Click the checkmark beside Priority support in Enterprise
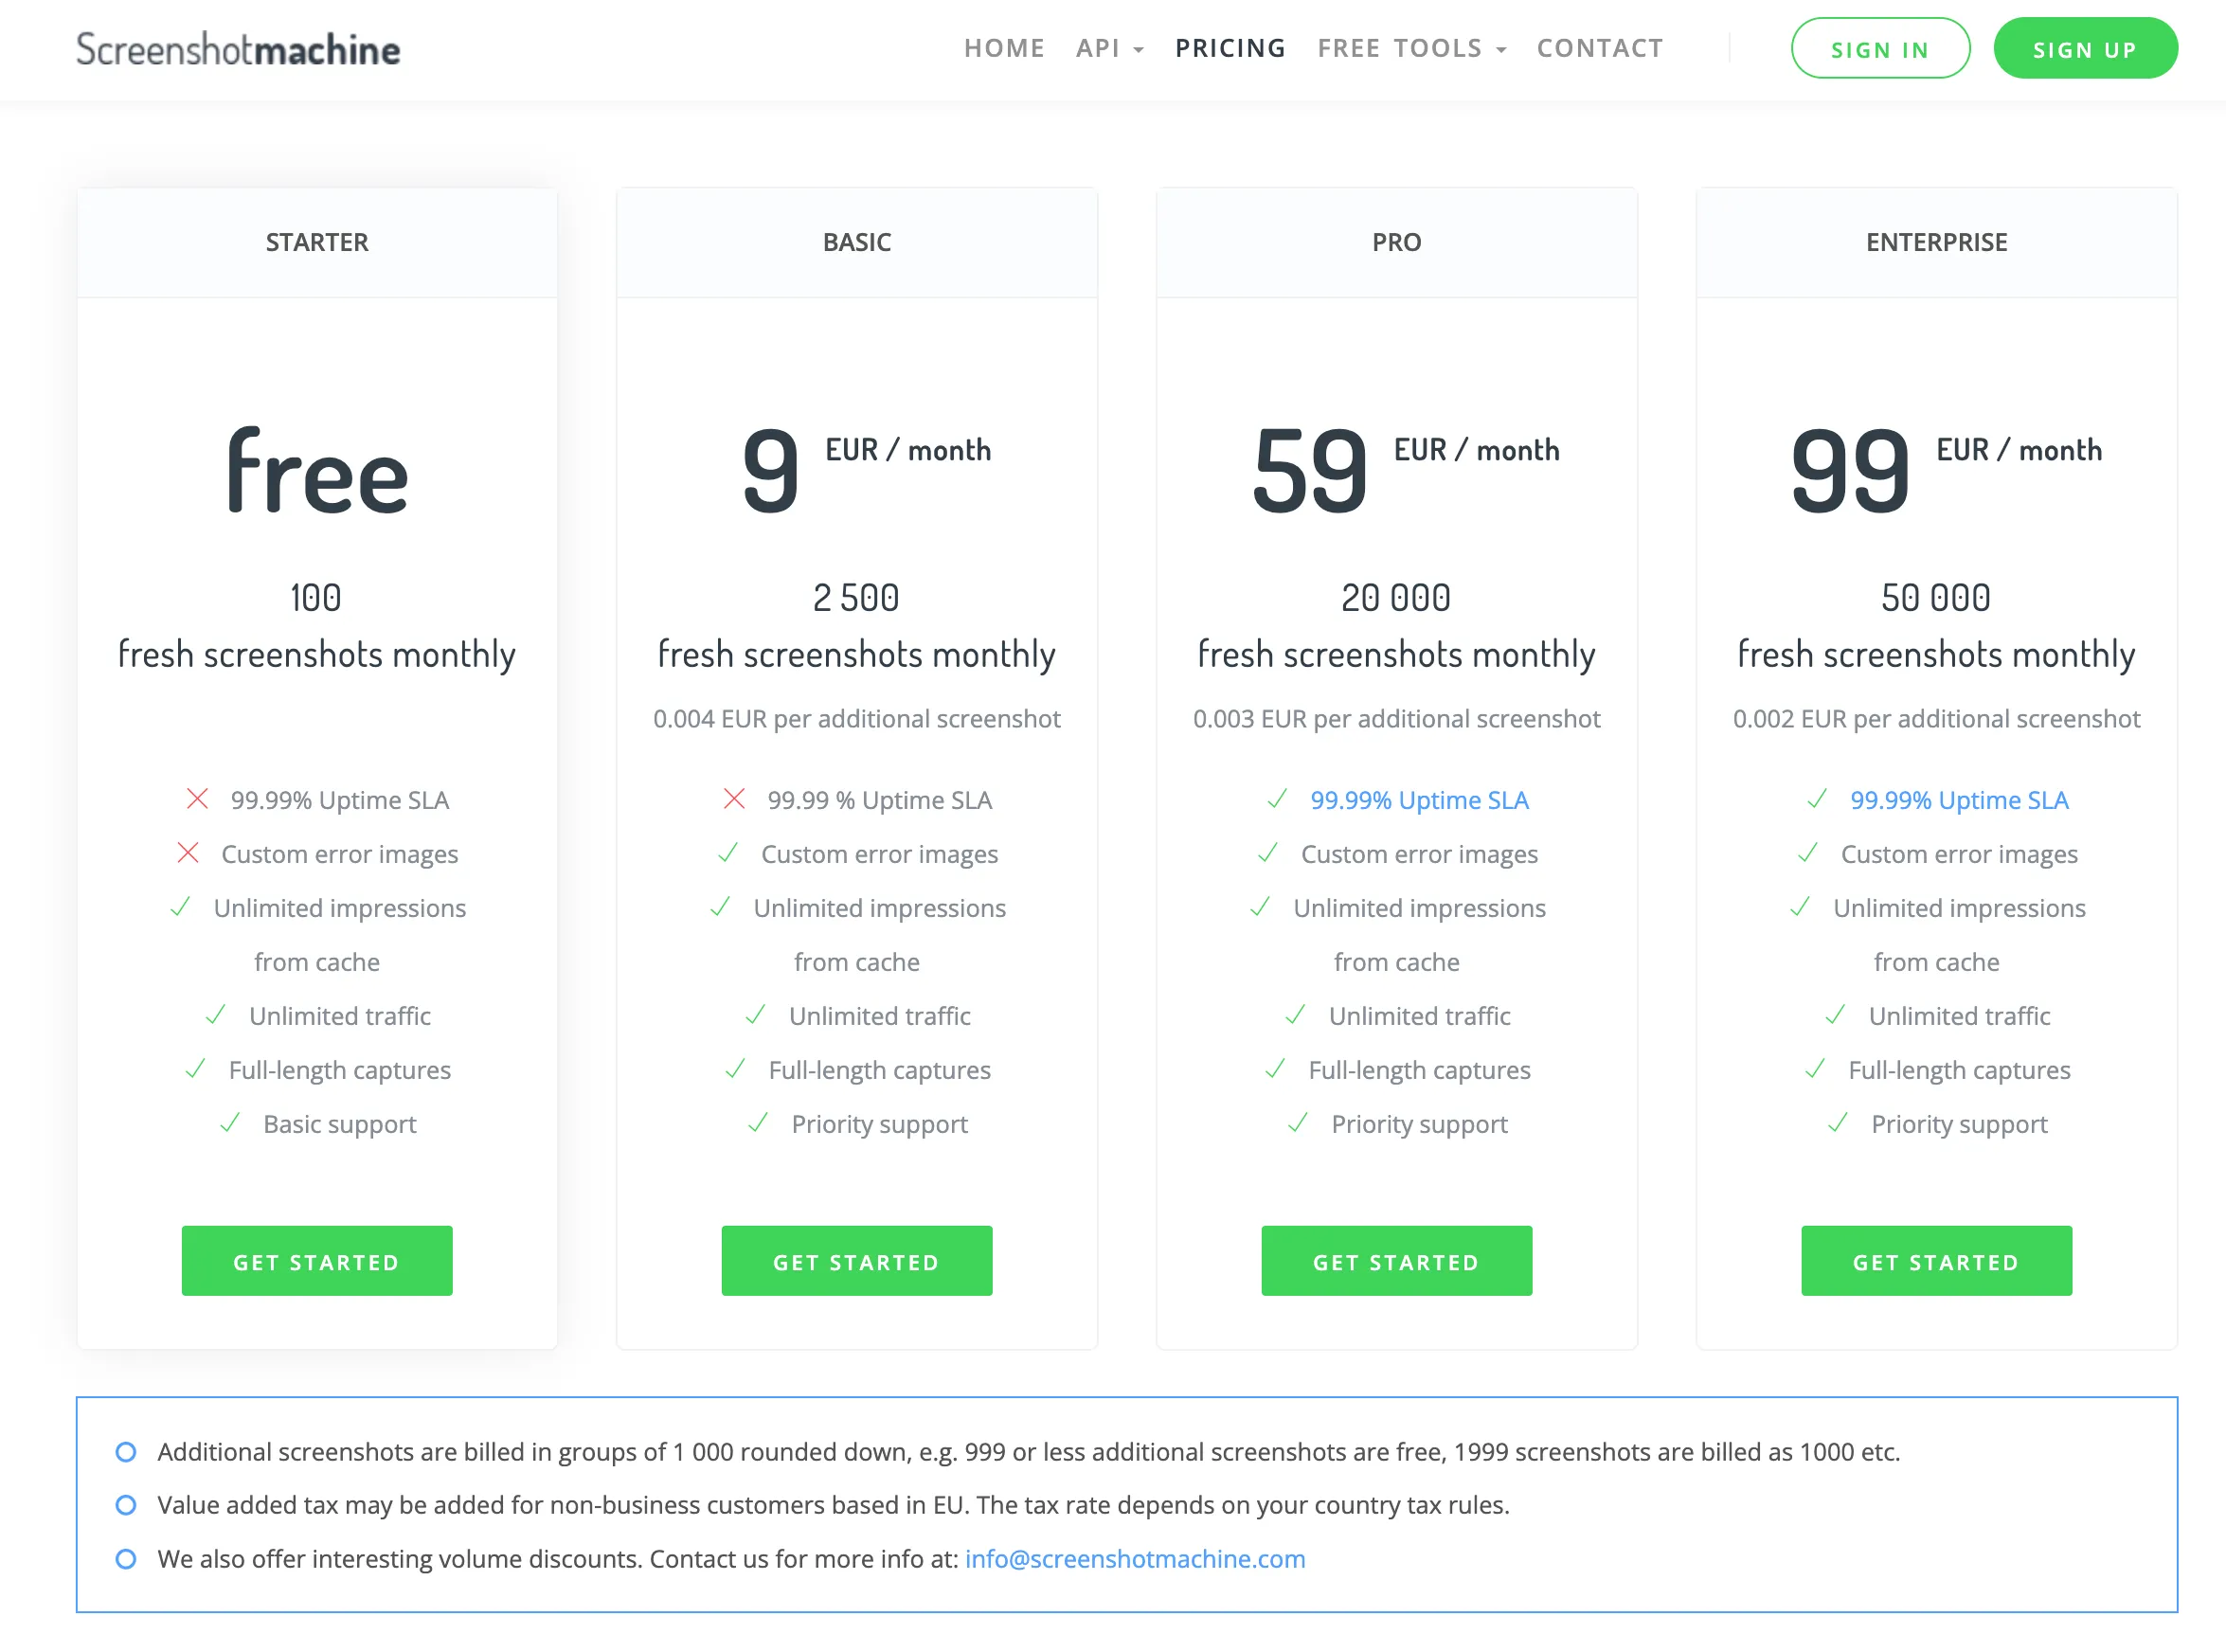The height and width of the screenshot is (1652, 2226). click(1838, 1123)
